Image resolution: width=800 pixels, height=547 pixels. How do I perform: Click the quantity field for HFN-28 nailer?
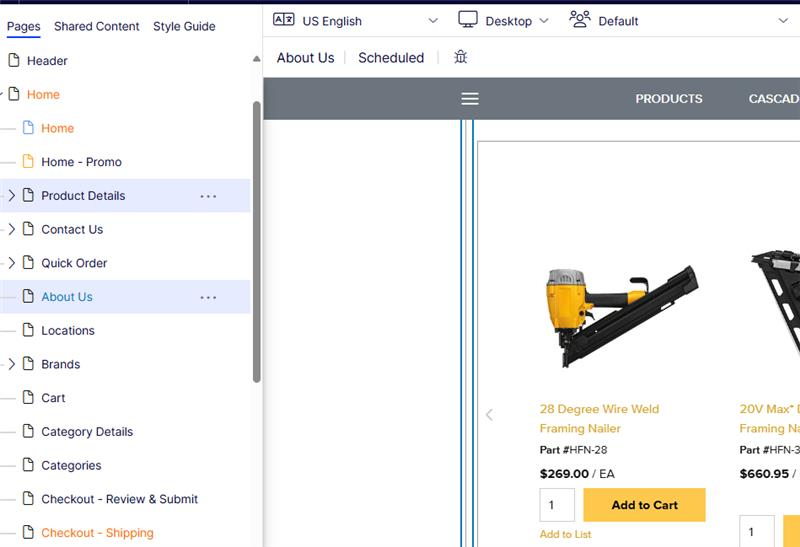(557, 505)
